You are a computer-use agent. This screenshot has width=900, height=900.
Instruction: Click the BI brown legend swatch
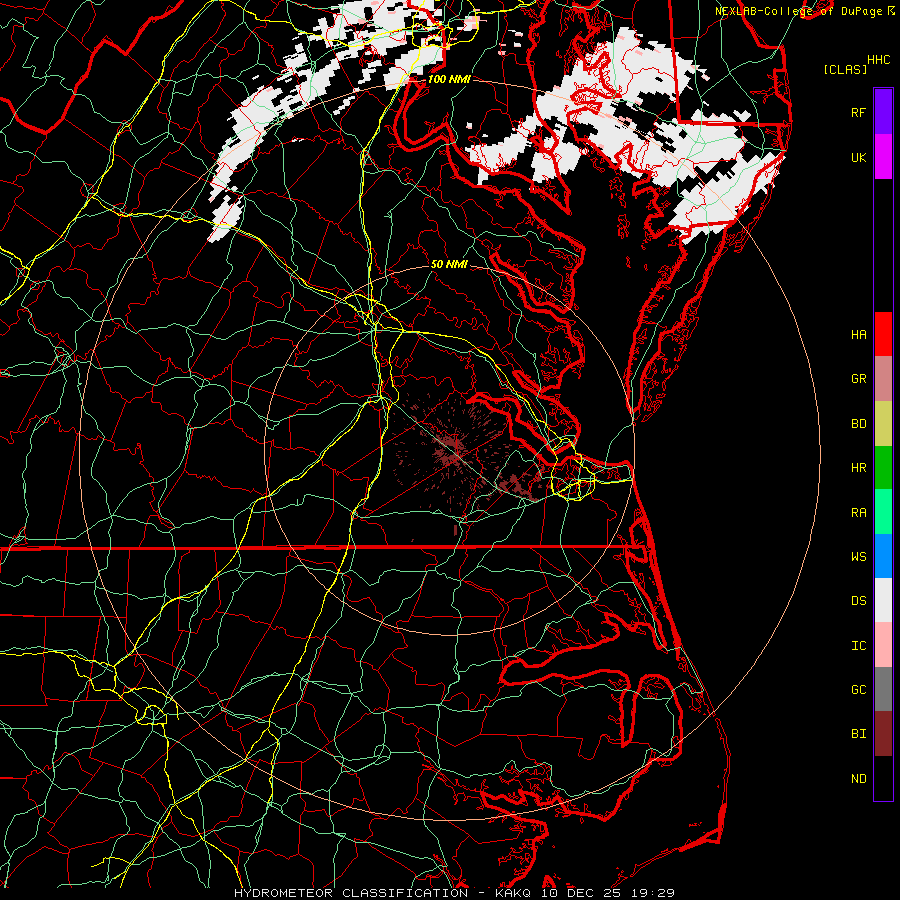click(883, 734)
